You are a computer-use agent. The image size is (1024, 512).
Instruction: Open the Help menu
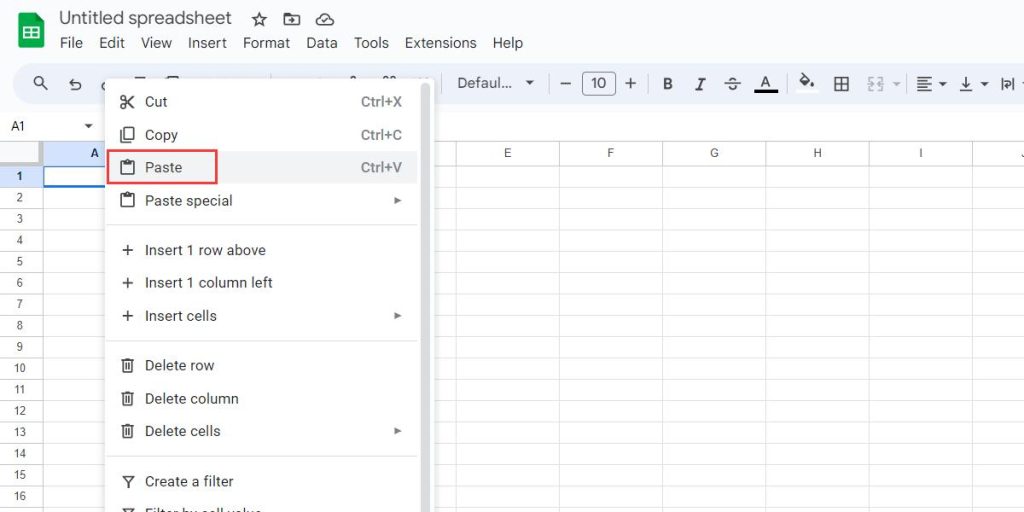(507, 43)
